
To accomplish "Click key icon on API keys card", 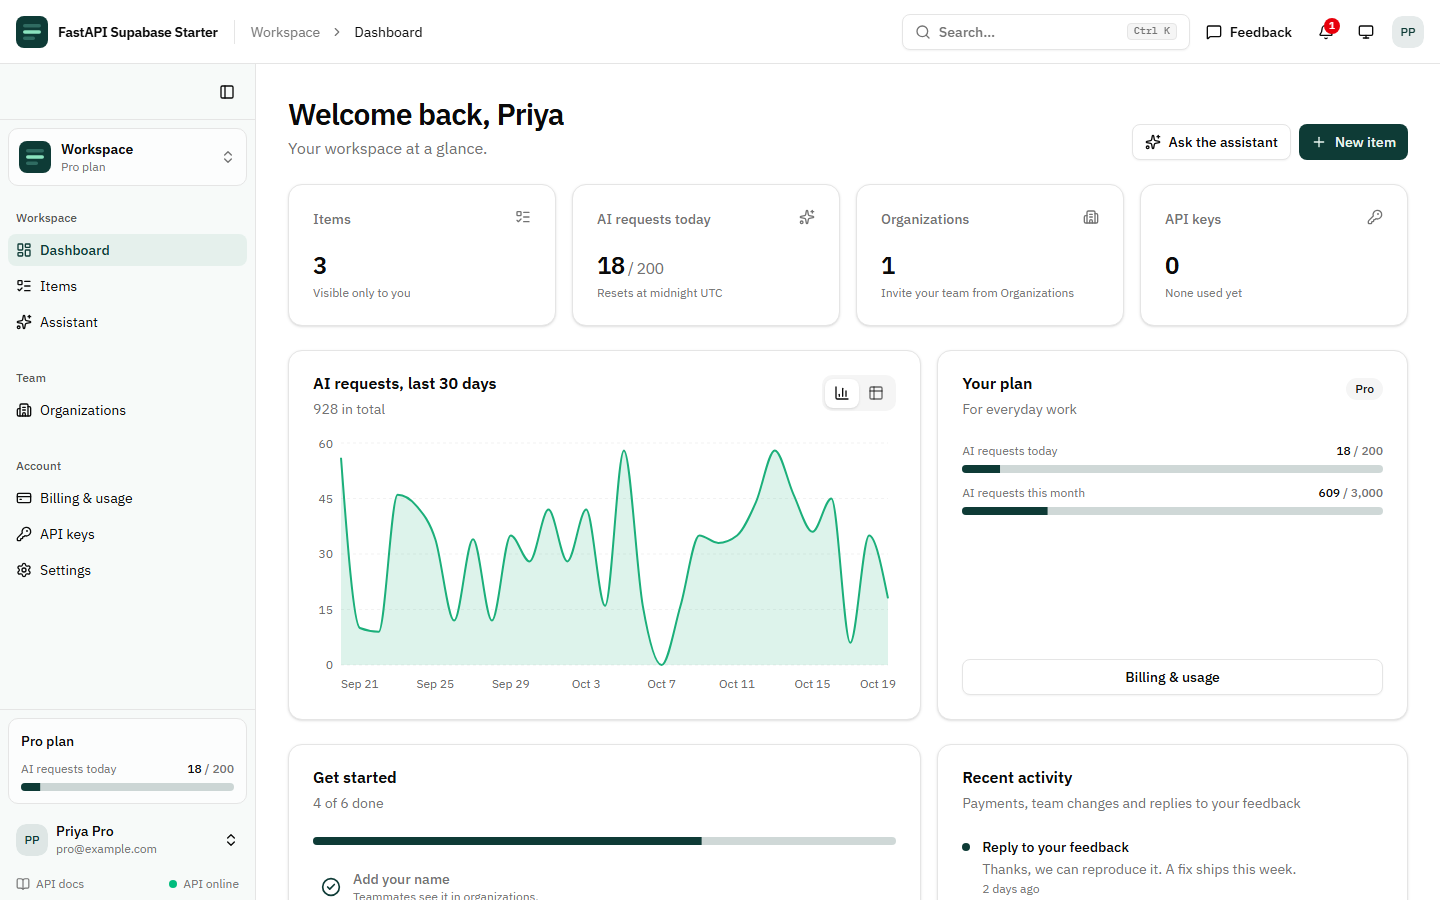I will [x=1375, y=217].
